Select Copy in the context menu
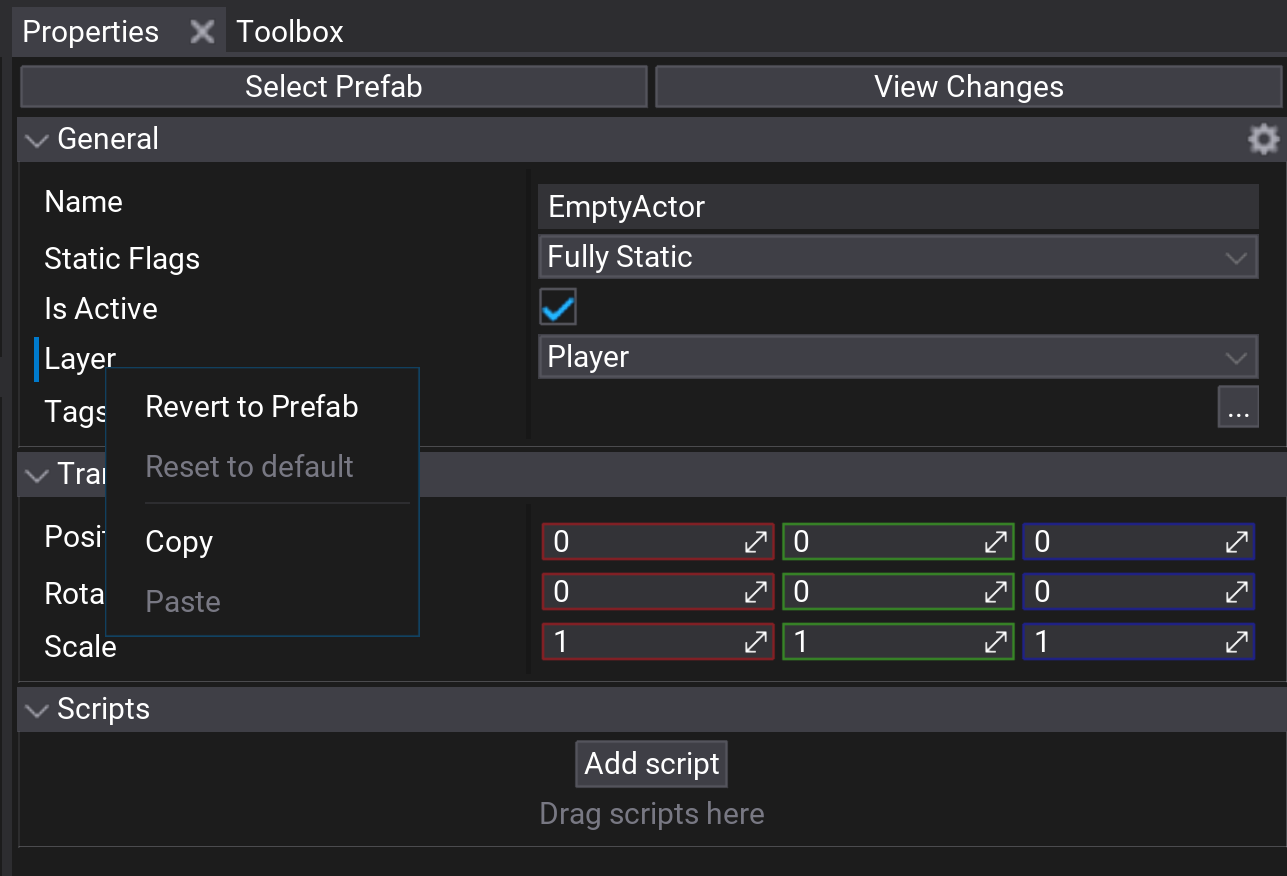 [x=179, y=541]
